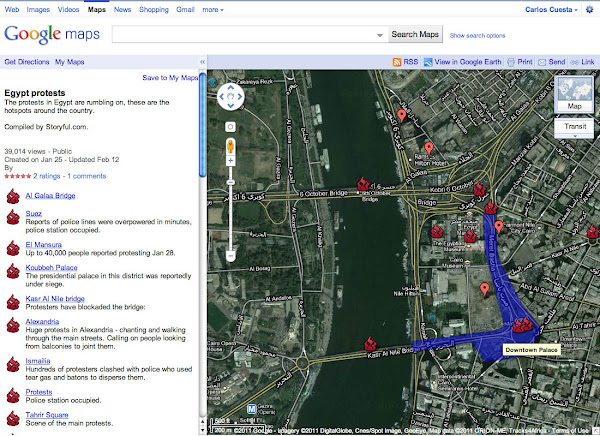The width and height of the screenshot is (600, 436).
Task: Open Carlos Cuesta account dropdown
Action: pyautogui.click(x=551, y=10)
